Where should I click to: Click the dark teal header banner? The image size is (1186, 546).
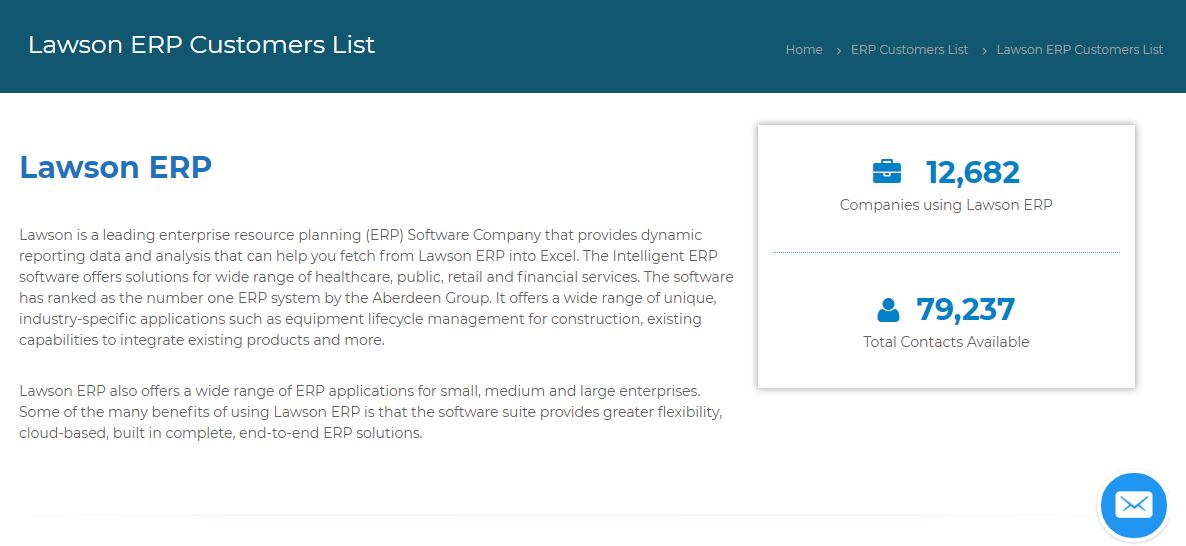(x=593, y=46)
